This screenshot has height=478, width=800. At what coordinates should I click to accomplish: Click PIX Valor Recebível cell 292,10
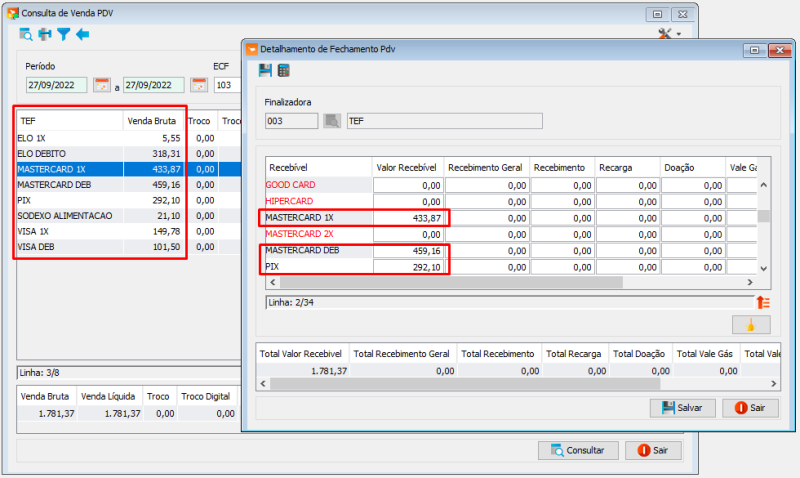pyautogui.click(x=408, y=267)
